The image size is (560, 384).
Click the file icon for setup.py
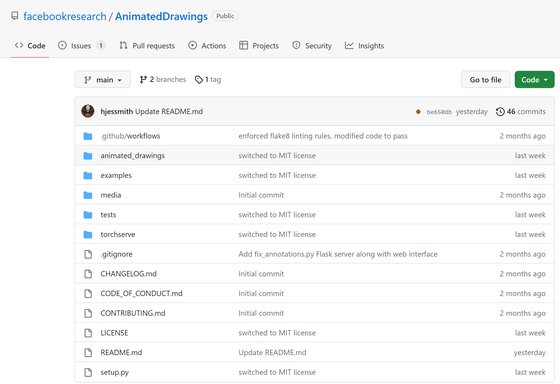coord(88,372)
